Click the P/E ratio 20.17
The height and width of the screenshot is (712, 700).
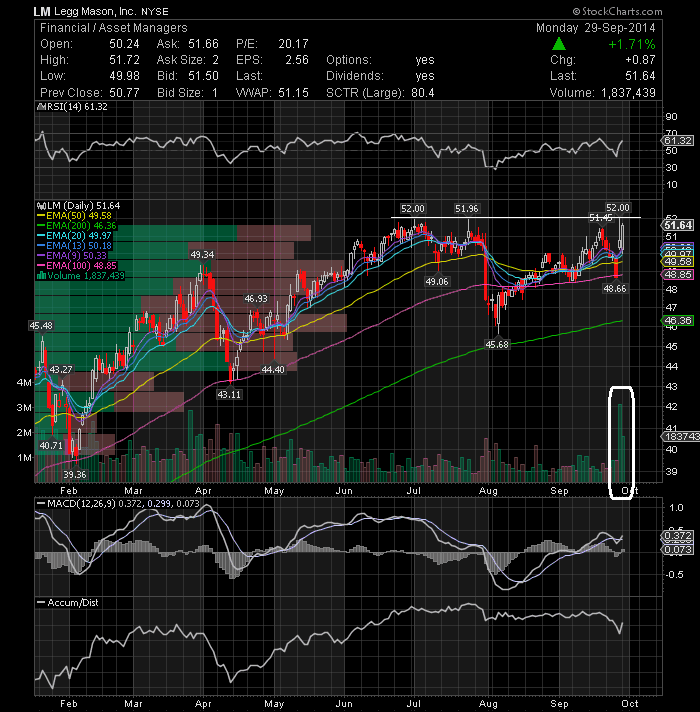click(293, 44)
